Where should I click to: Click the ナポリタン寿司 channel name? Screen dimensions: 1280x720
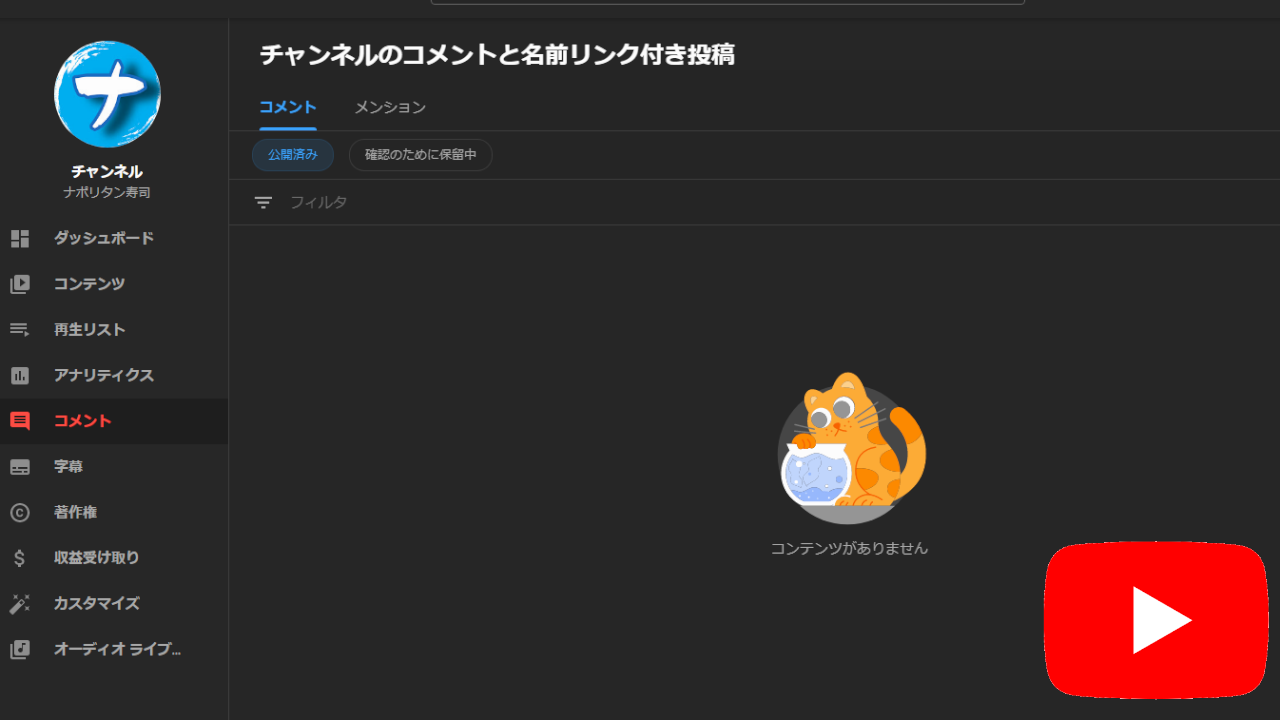click(107, 192)
